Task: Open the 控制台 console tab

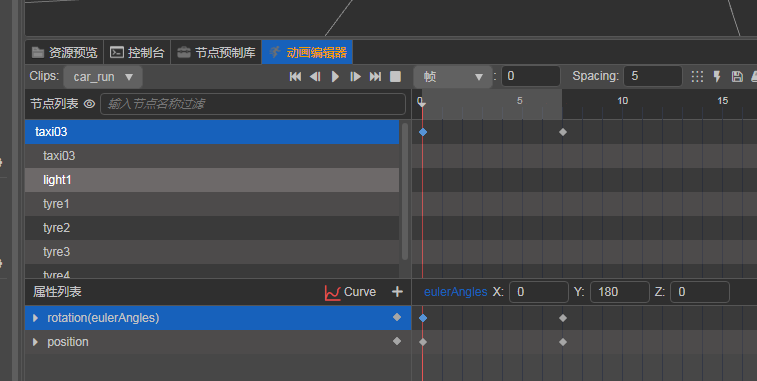Action: click(x=137, y=52)
